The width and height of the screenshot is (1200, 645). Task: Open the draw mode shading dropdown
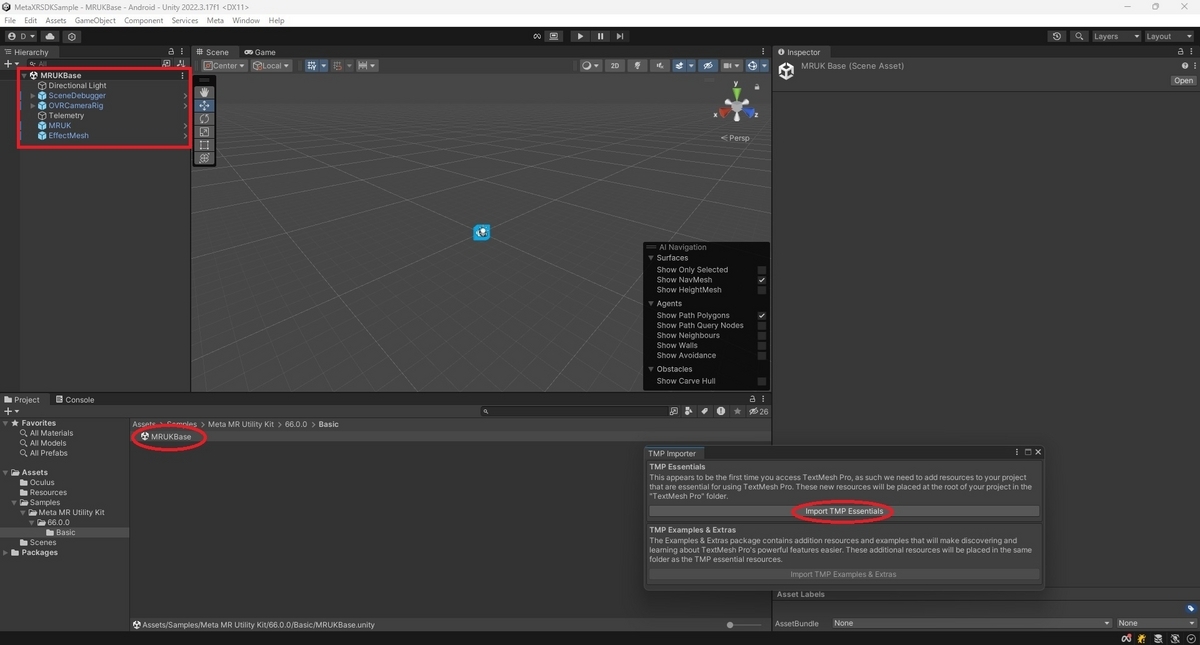pos(591,66)
